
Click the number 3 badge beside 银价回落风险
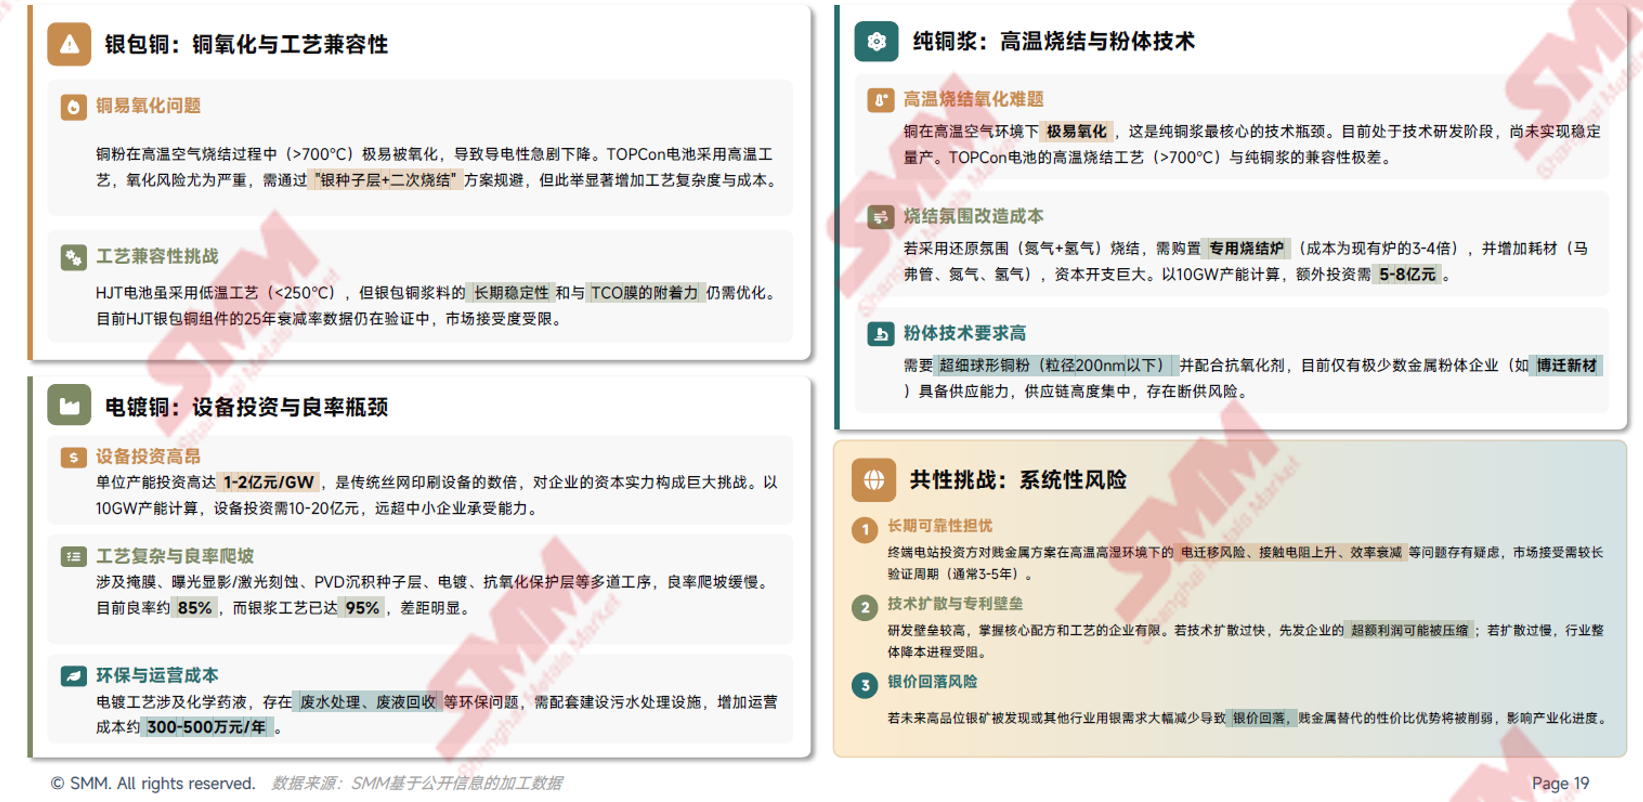pyautogui.click(x=865, y=686)
